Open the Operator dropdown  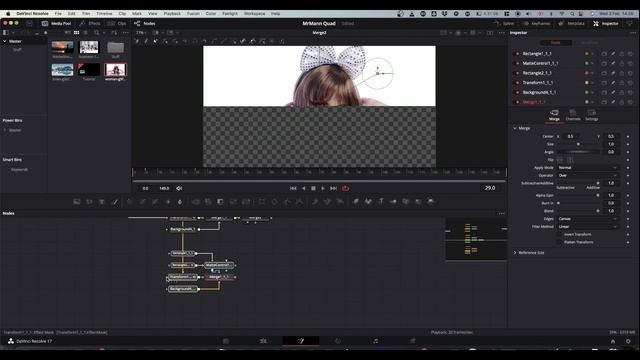[588, 176]
